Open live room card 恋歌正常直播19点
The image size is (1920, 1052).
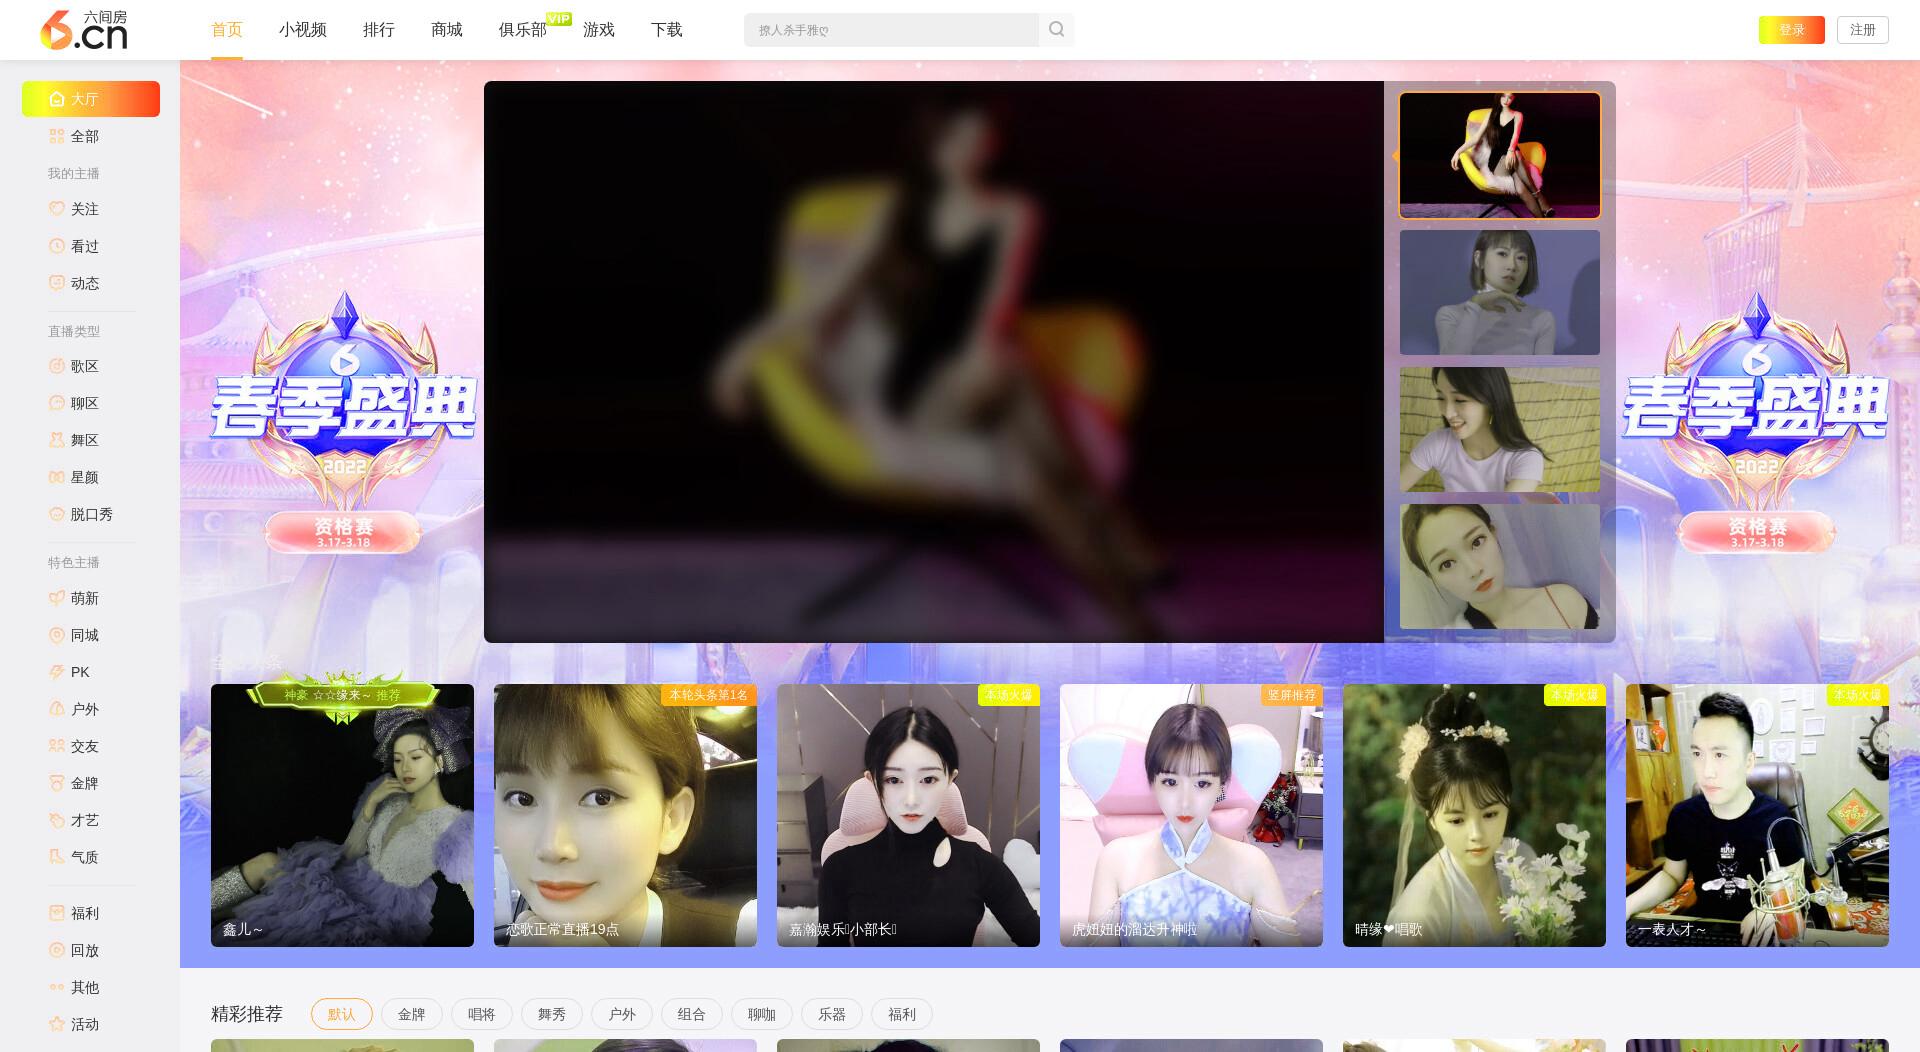(625, 815)
